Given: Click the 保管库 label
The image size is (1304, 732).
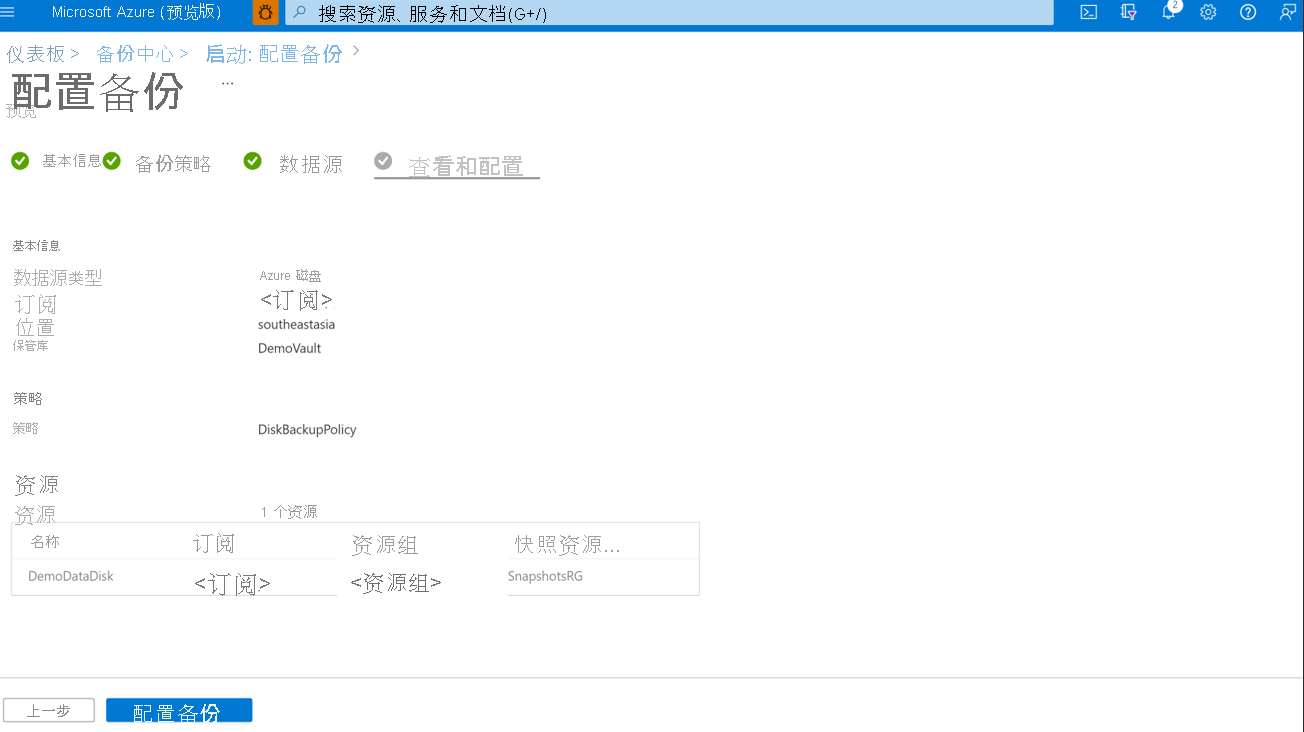Looking at the screenshot, I should click(x=30, y=345).
